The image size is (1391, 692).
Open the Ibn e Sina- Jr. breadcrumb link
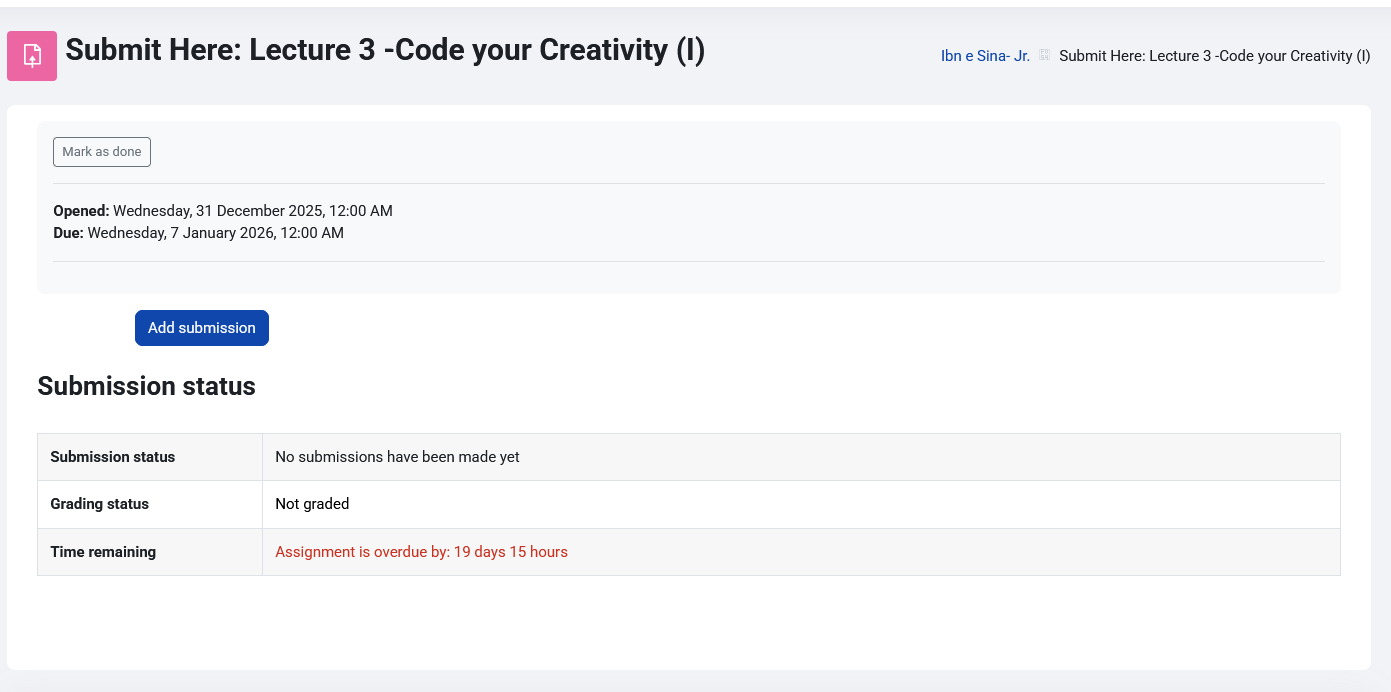985,56
